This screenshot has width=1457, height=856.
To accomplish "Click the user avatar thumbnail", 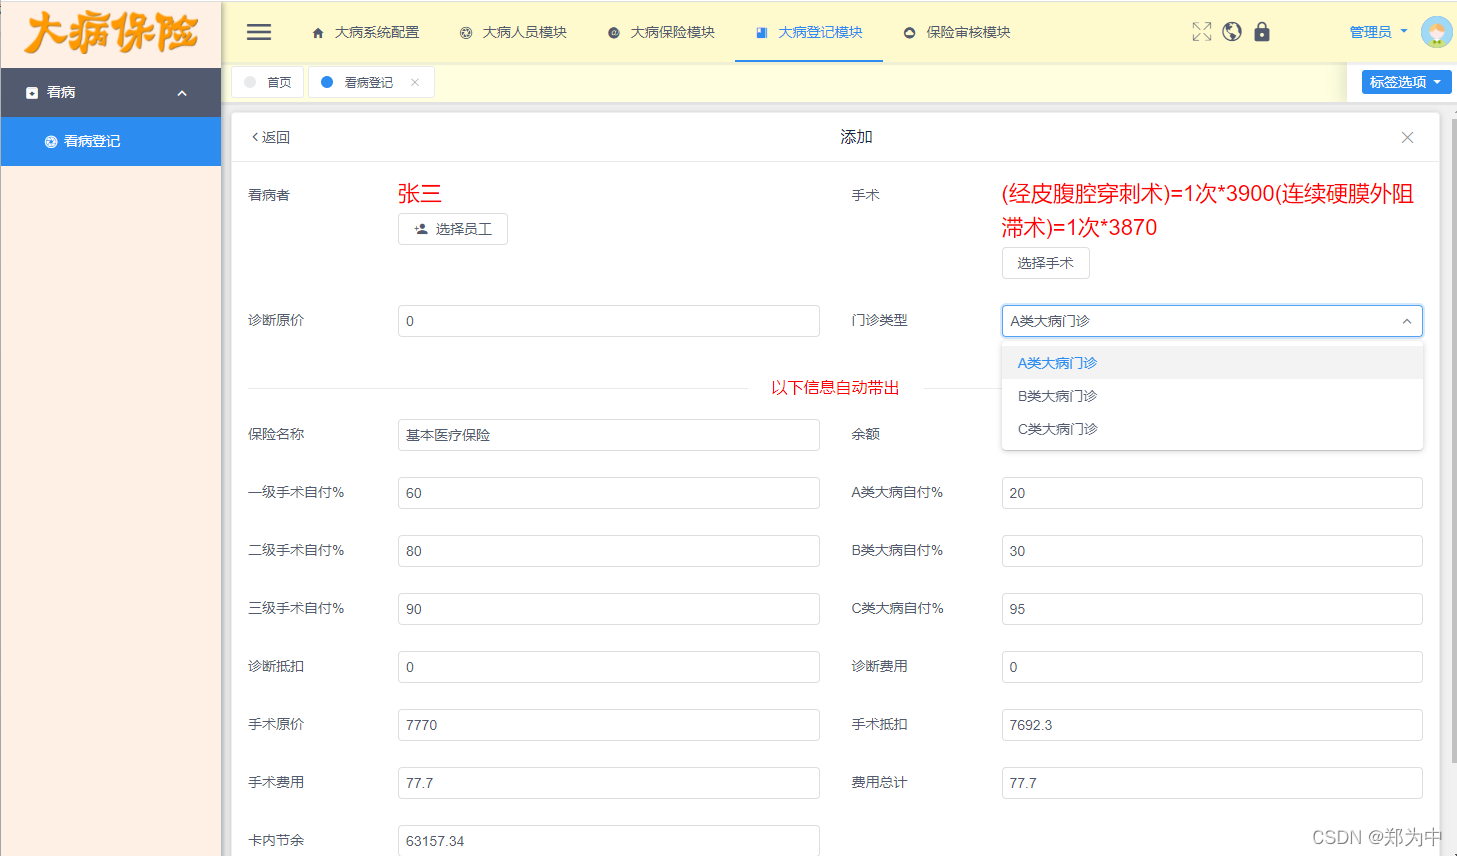I will [x=1436, y=31].
